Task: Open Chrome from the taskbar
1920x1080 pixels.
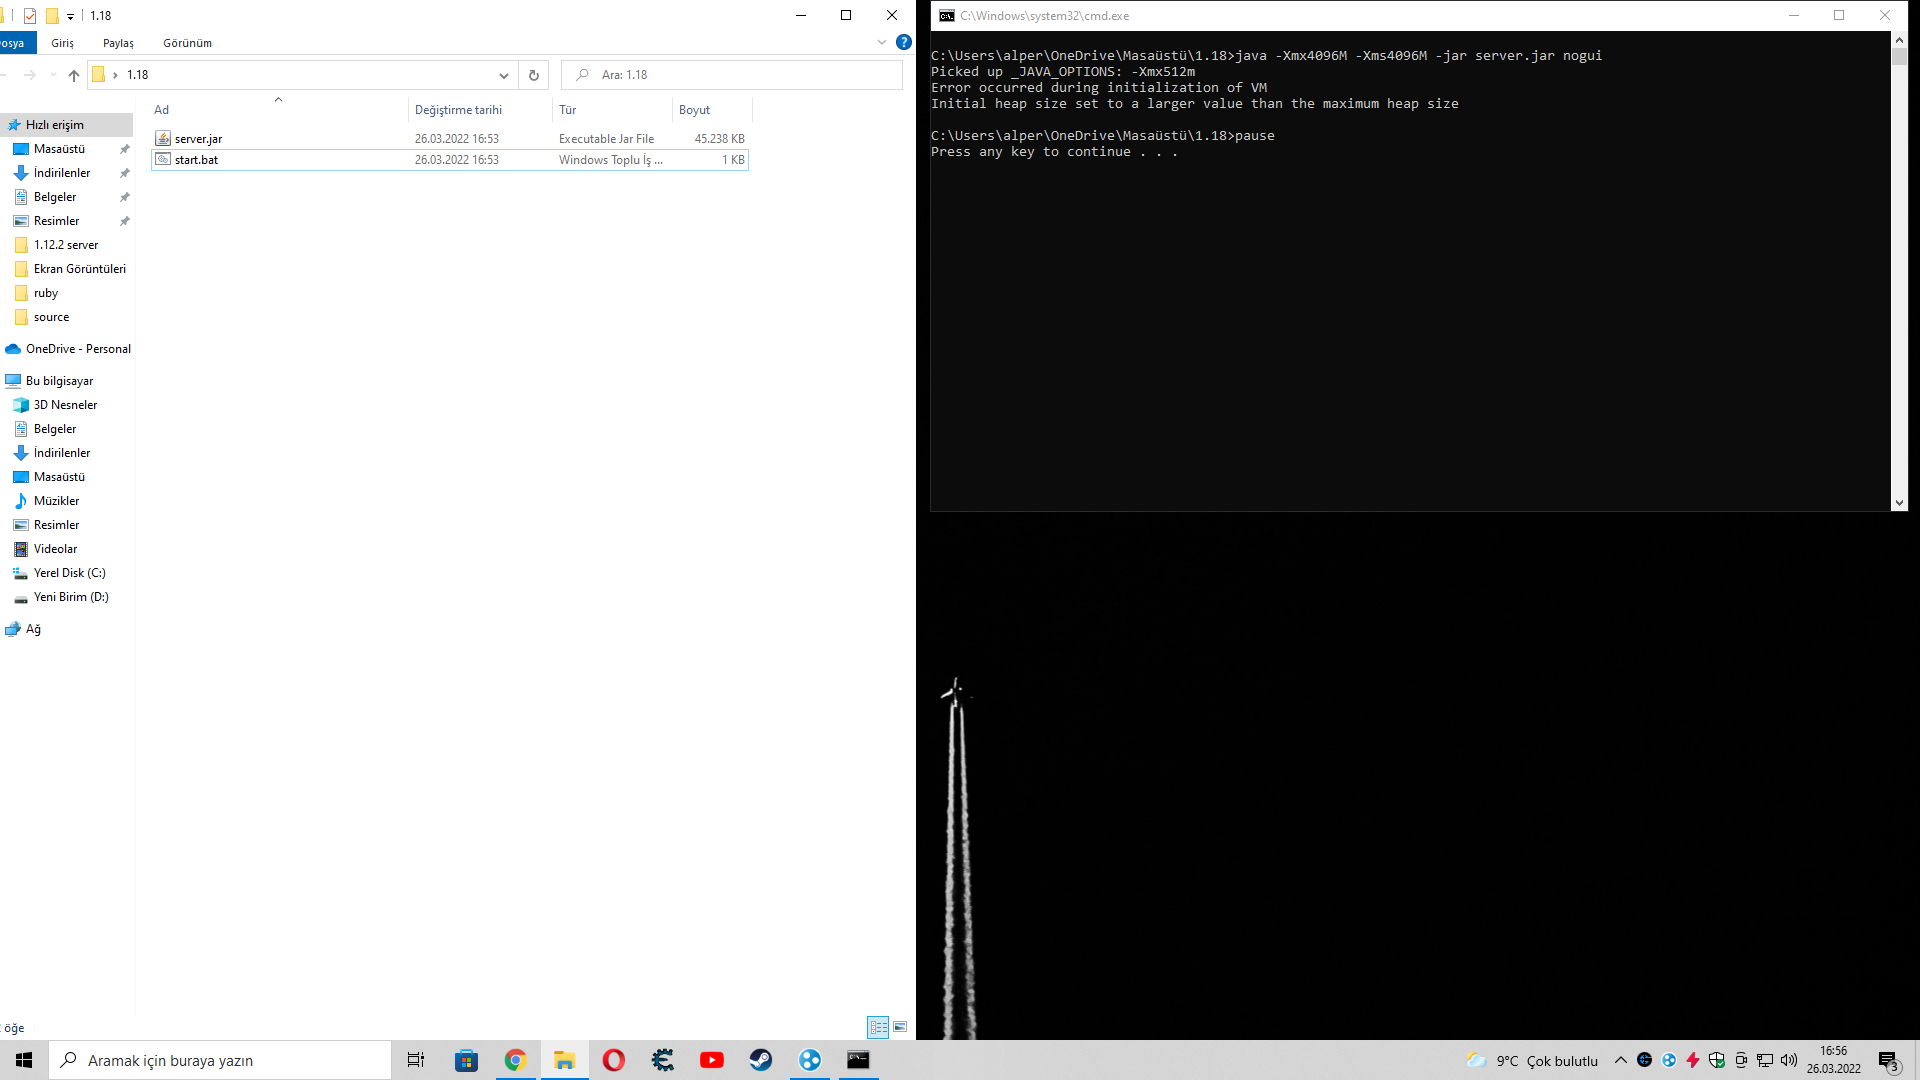Action: tap(515, 1060)
